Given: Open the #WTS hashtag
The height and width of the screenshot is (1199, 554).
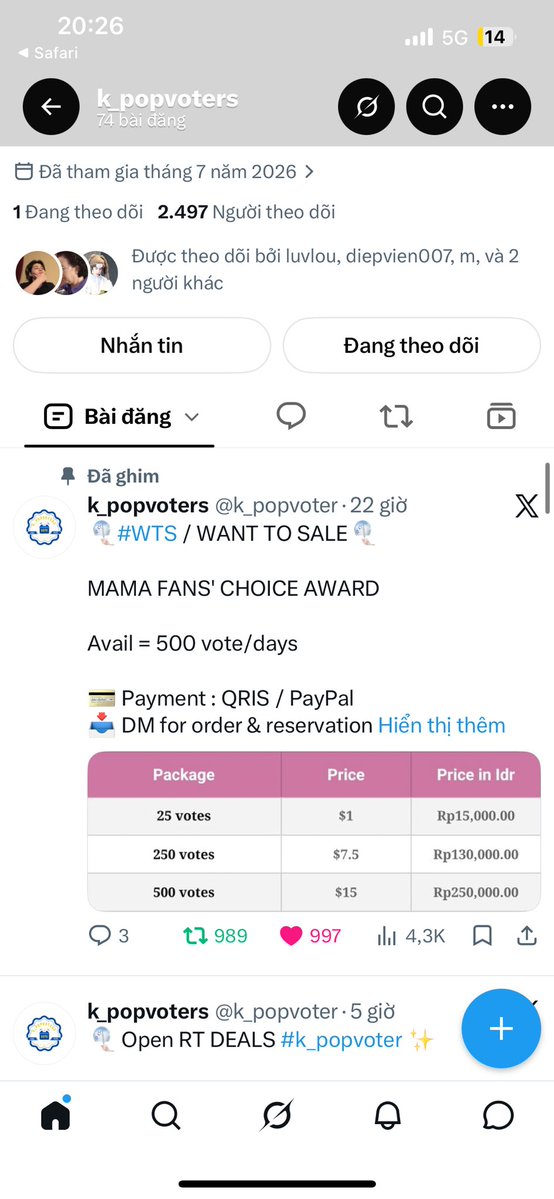Looking at the screenshot, I should tap(147, 533).
